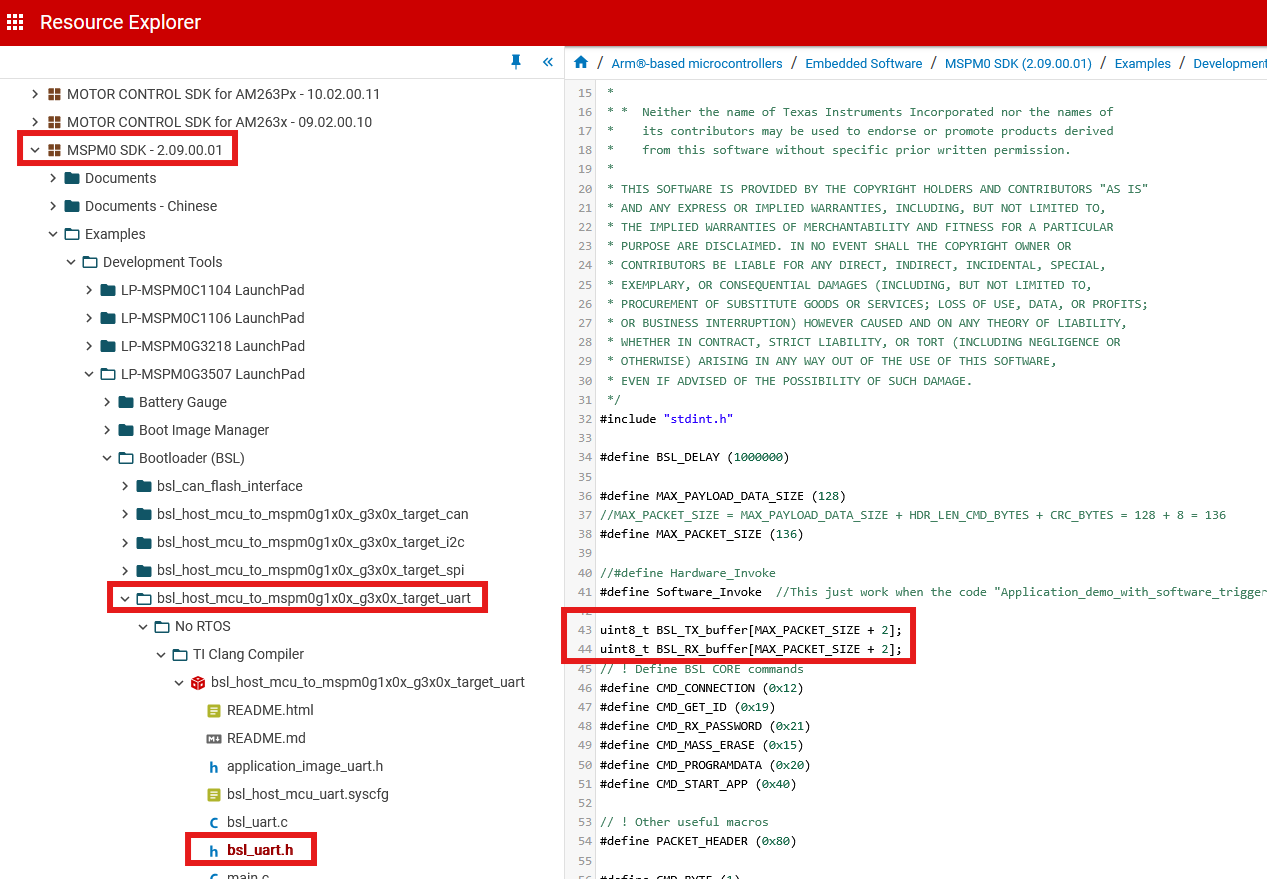Screen dimensions: 1267x879
Task: Open MSPM0 SDK (2.09.00.01) breadcrumb
Action: coord(1018,63)
